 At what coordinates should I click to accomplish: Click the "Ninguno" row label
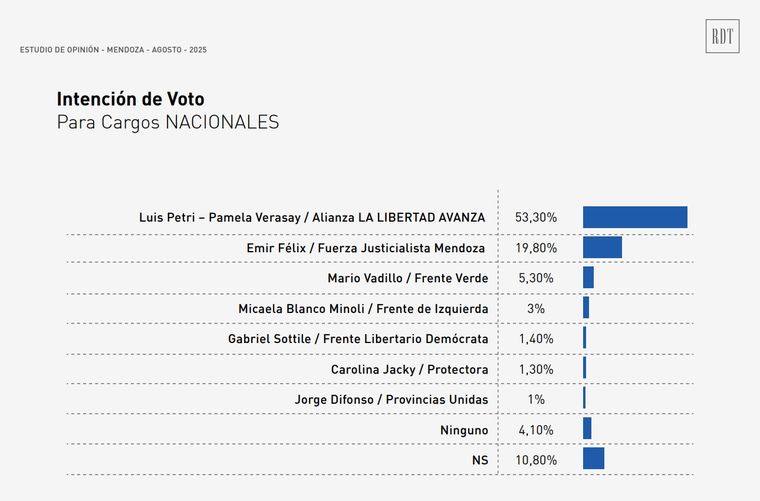[x=463, y=430]
